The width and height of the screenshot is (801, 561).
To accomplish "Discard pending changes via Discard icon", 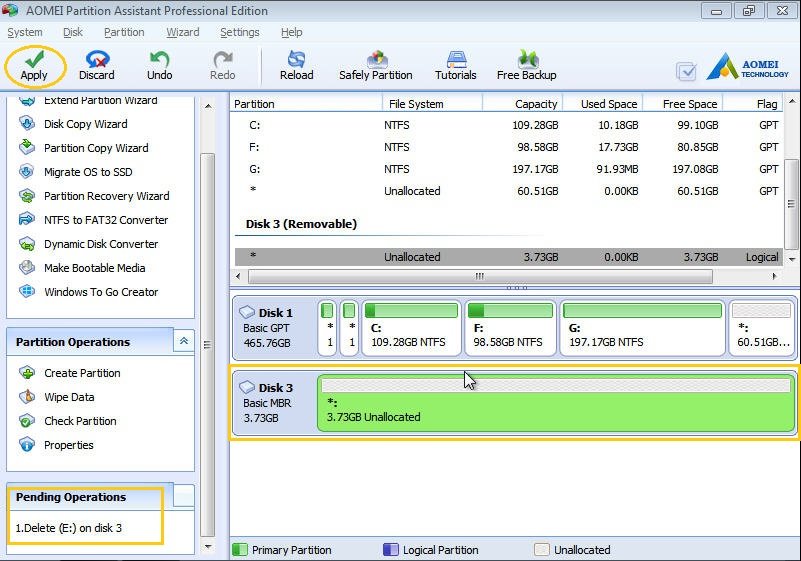I will (x=97, y=59).
